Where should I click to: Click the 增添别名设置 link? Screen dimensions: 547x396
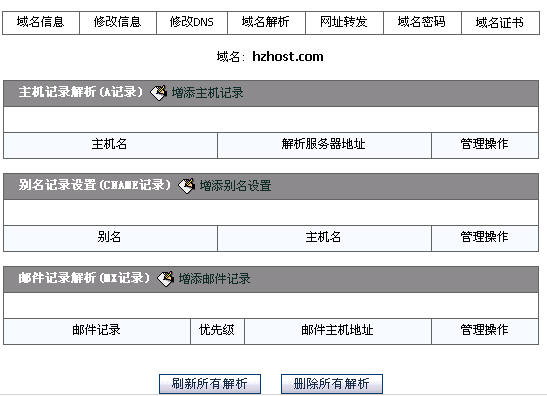[235, 186]
